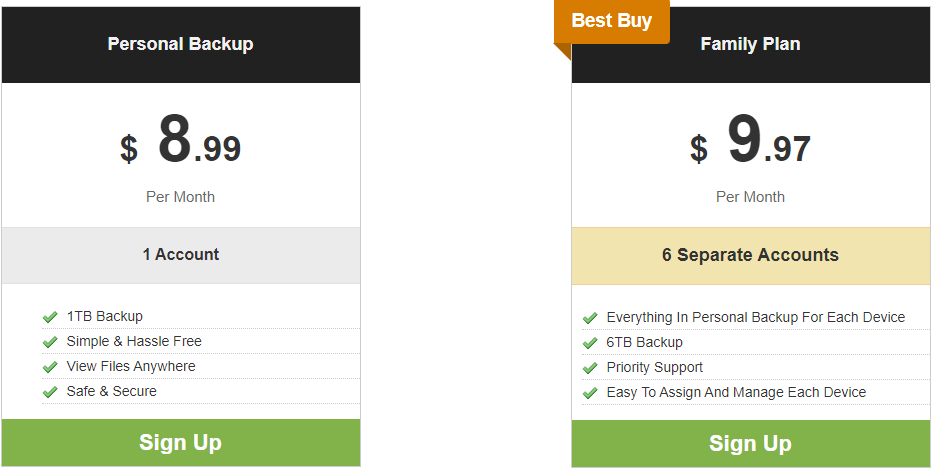Click the checkmark next to Simple & Hassle Free
Screen dimensions: 931x468
[x=50, y=342]
